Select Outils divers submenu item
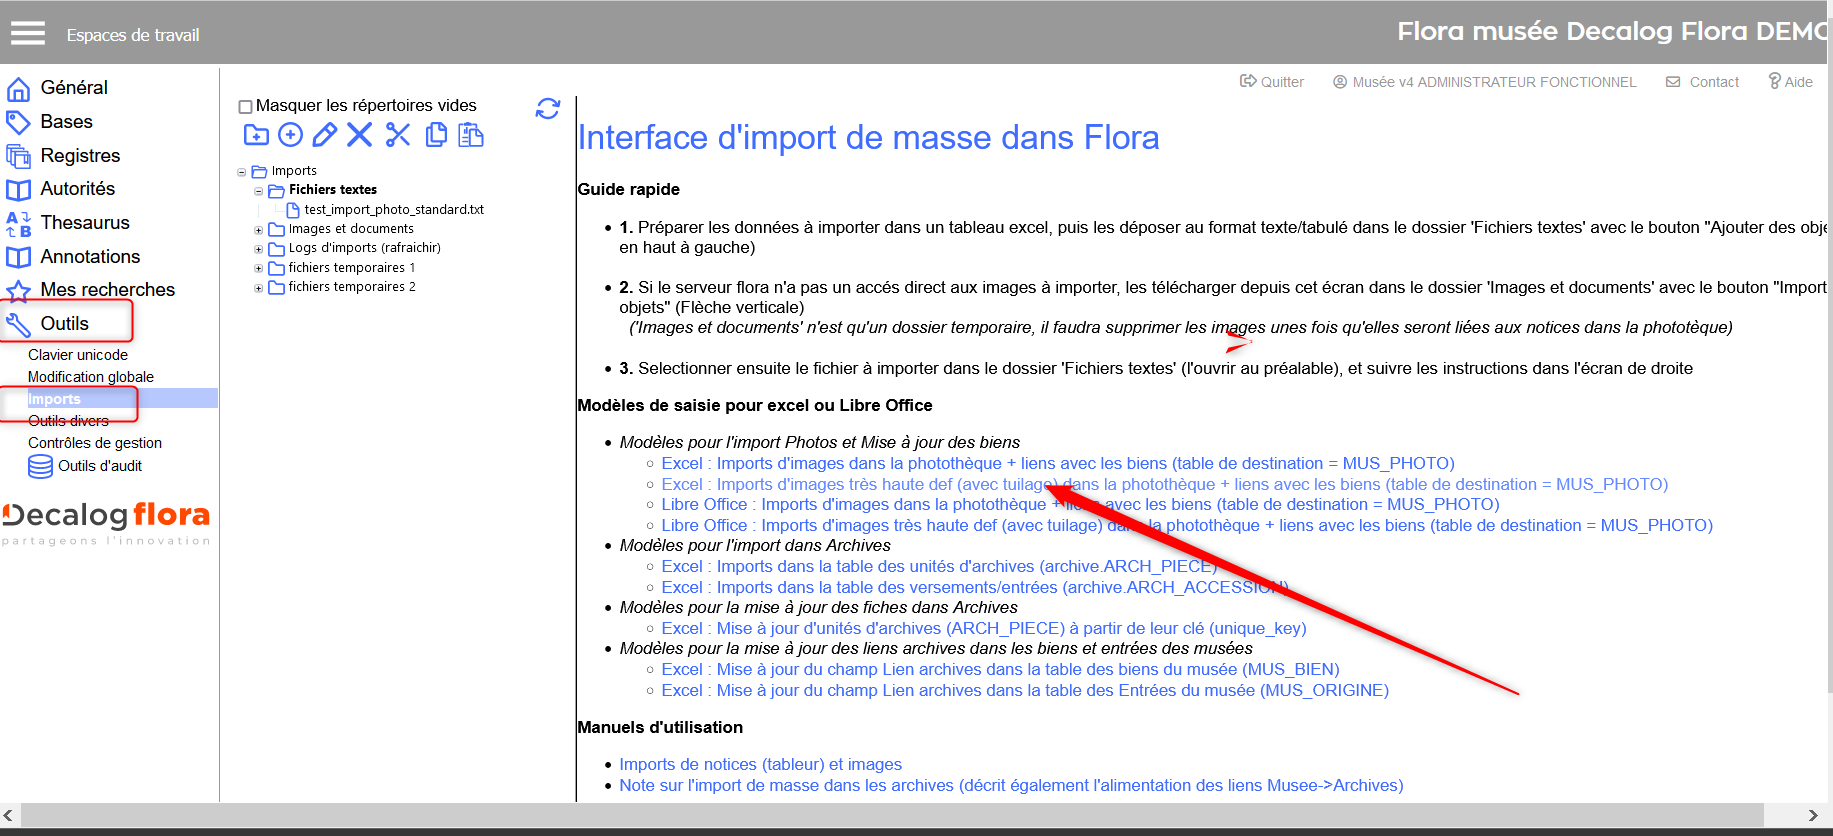The height and width of the screenshot is (836, 1833). [x=68, y=421]
